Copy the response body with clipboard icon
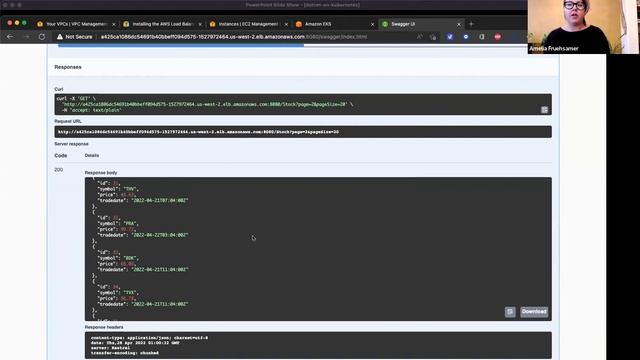The image size is (640, 360). (510, 312)
